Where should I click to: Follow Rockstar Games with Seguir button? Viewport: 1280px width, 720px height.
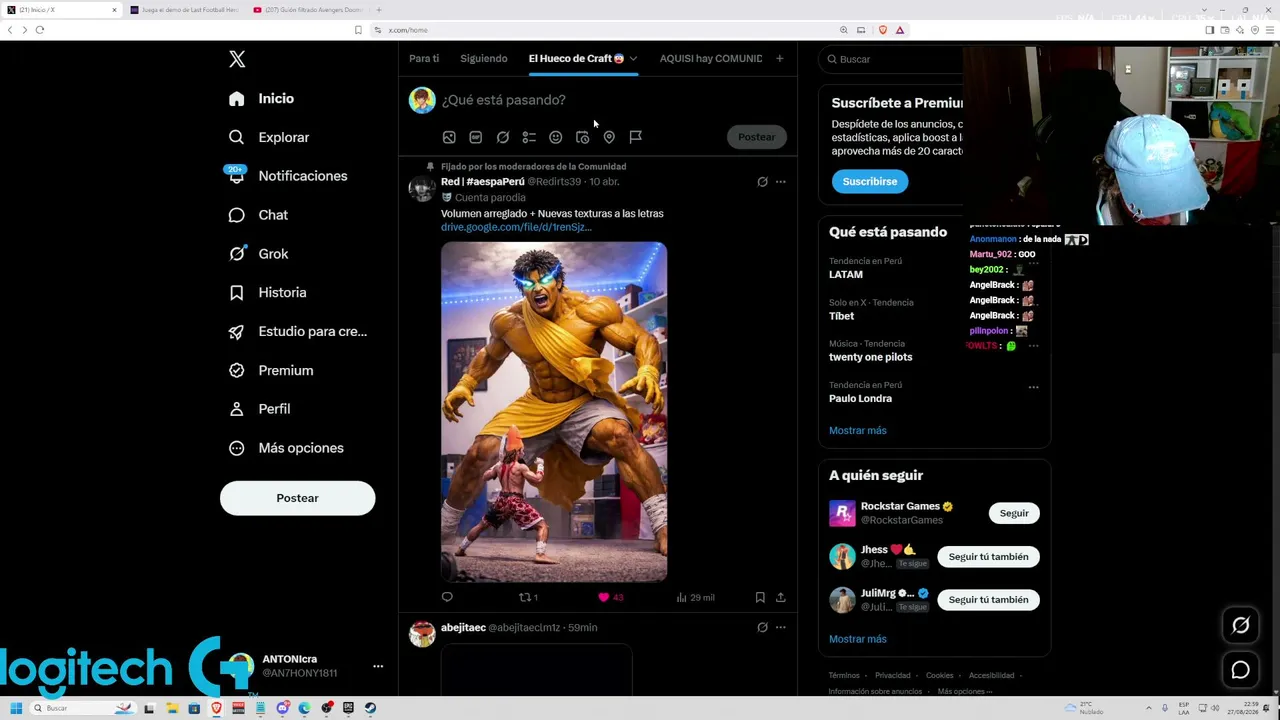pyautogui.click(x=1014, y=514)
